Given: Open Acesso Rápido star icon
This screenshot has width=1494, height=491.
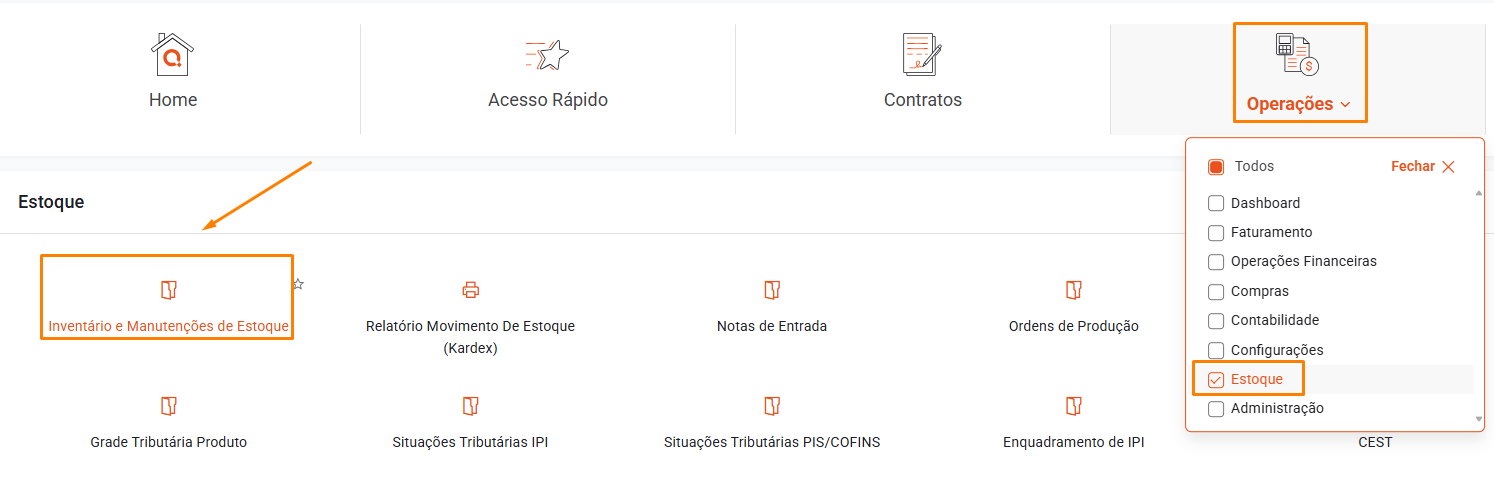Looking at the screenshot, I should (547, 55).
